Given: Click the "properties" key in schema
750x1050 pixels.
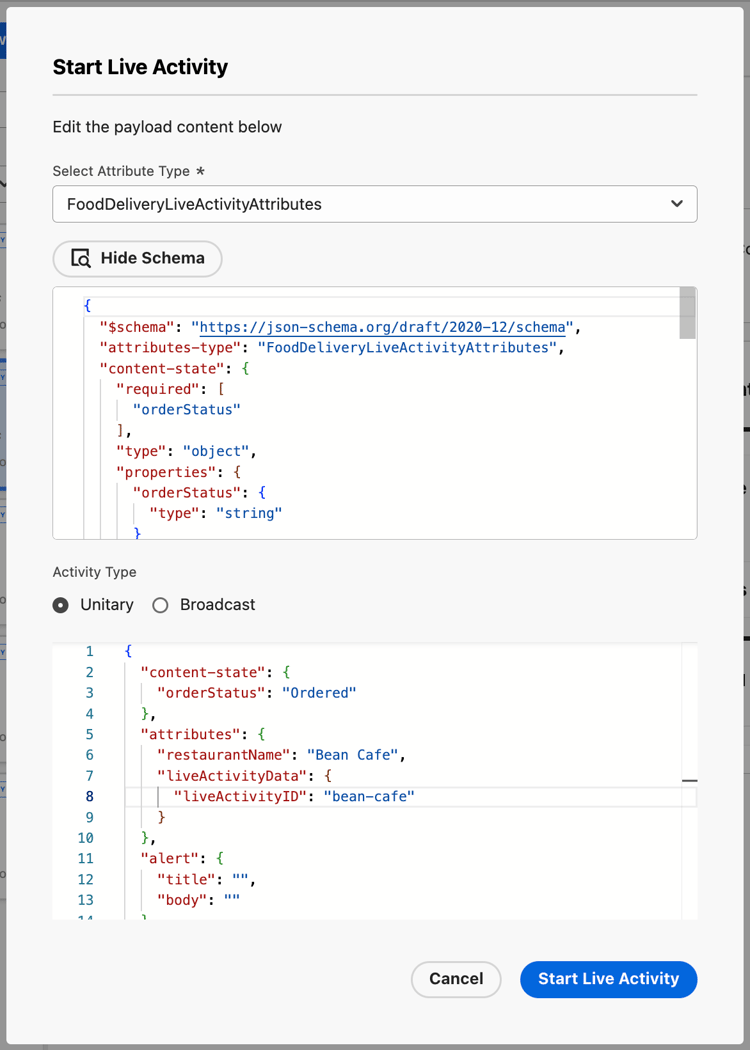Looking at the screenshot, I should pyautogui.click(x=165, y=472).
